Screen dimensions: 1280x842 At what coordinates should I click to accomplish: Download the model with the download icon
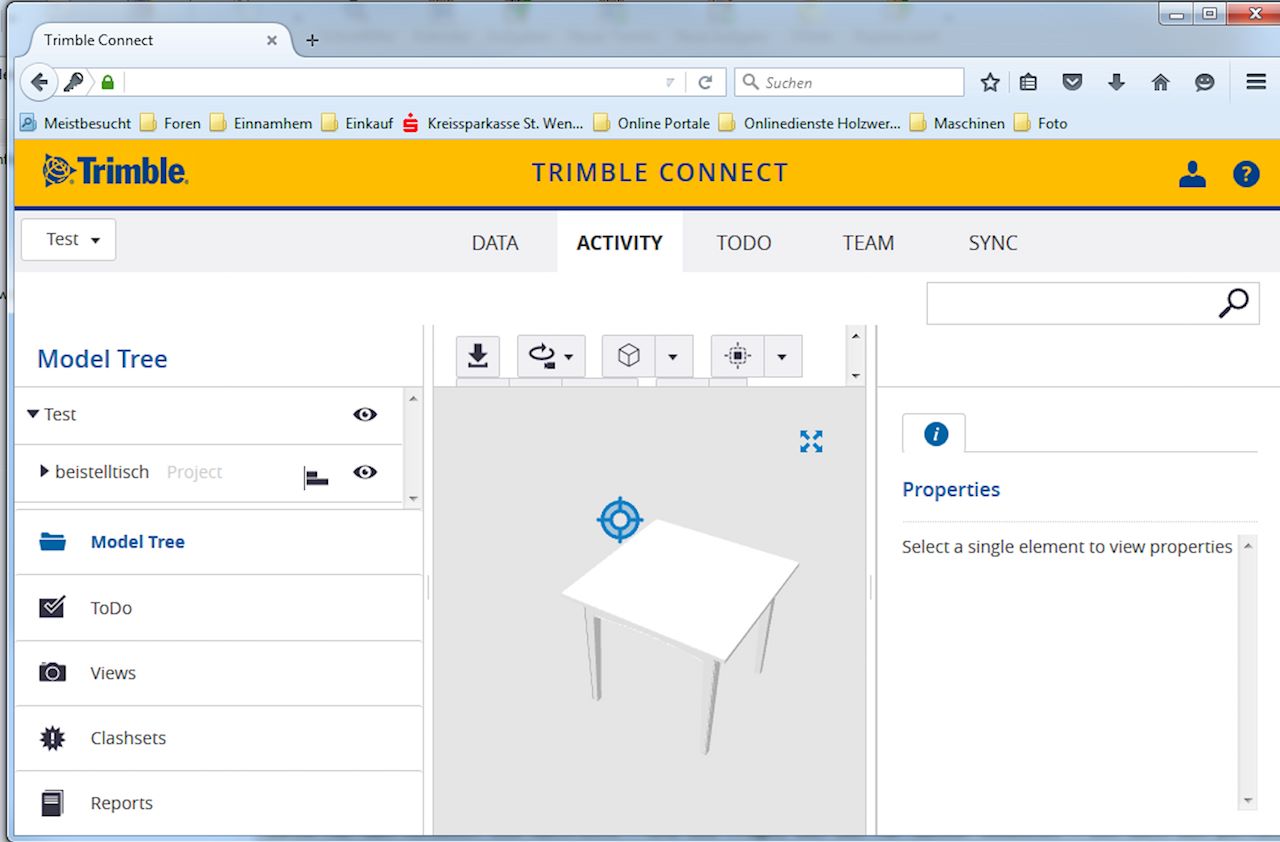[477, 356]
